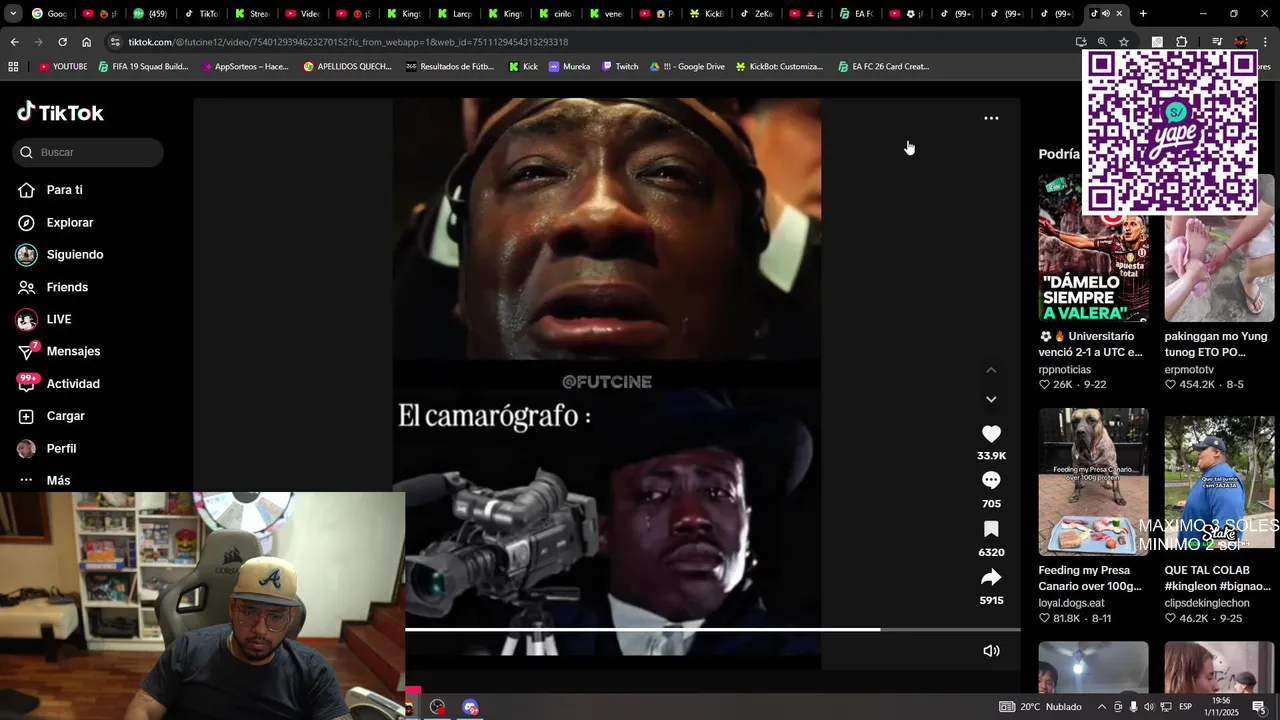The height and width of the screenshot is (720, 1280).
Task: Open the EA FC 26 Card Creat bookmark
Action: (x=884, y=67)
